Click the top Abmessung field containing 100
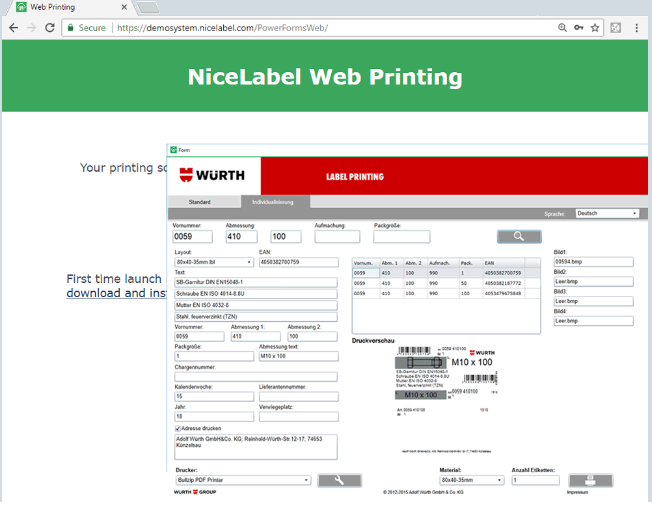This screenshot has width=652, height=508. tap(286, 237)
